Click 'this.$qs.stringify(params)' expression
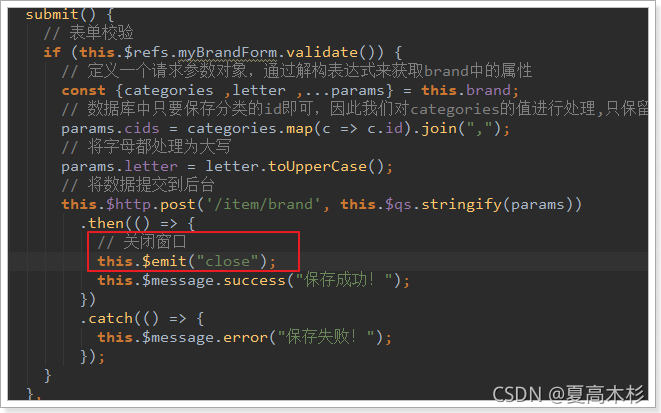The height and width of the screenshot is (413, 661). click(x=456, y=205)
